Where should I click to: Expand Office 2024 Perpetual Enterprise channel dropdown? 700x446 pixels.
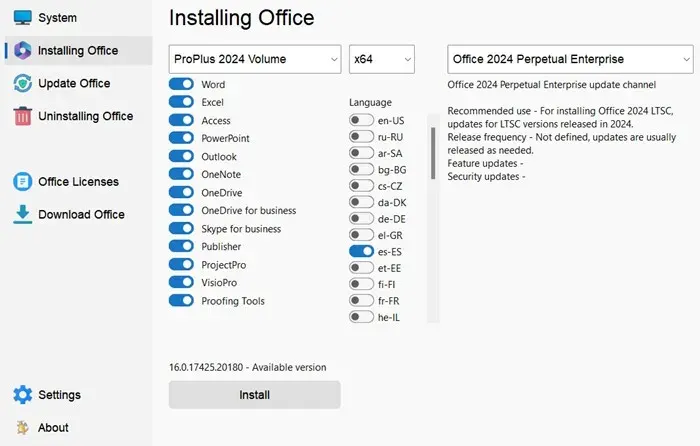coord(570,59)
